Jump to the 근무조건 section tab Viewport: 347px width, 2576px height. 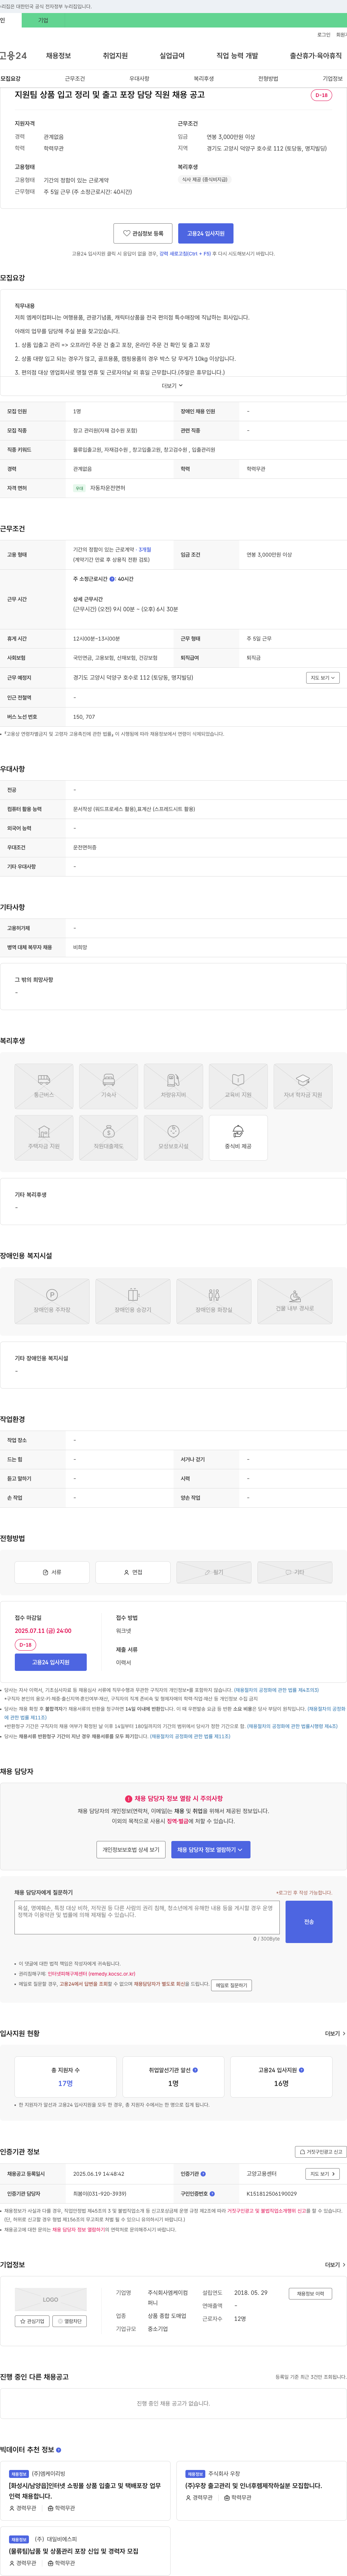click(x=75, y=78)
